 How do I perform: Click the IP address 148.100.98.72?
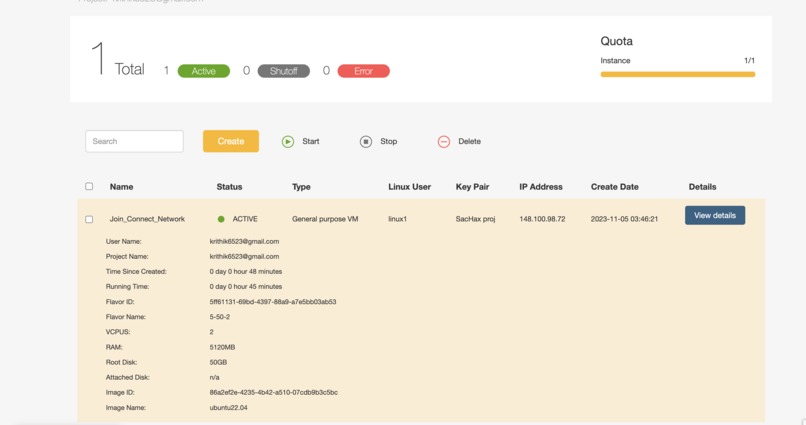pos(542,219)
